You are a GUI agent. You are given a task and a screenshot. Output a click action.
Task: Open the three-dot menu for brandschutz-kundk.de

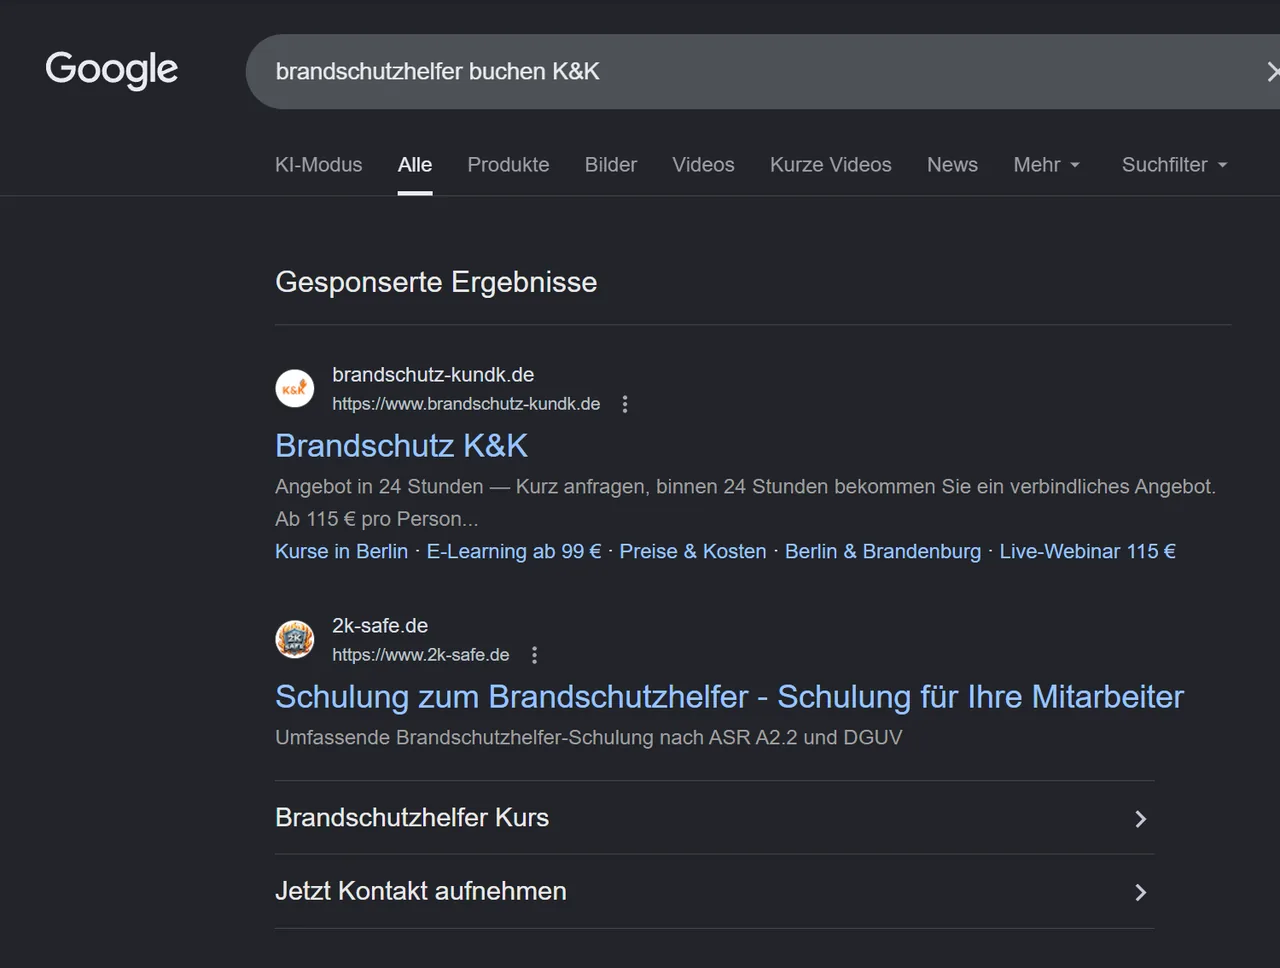click(625, 404)
